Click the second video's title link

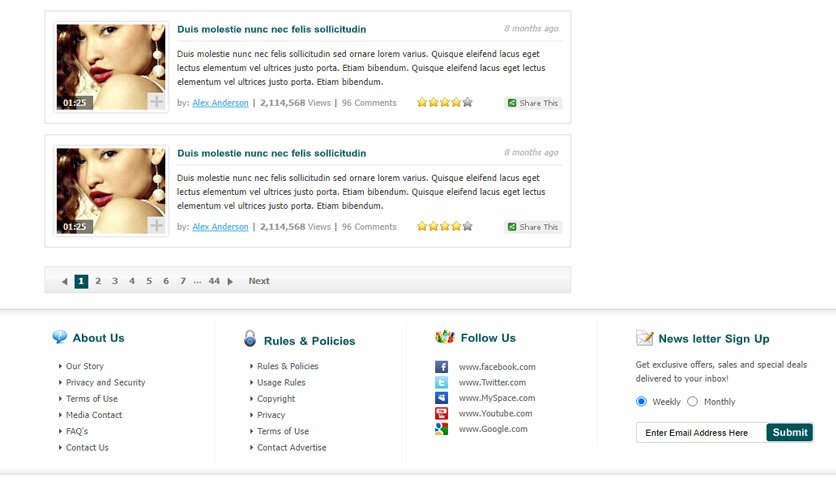271,153
